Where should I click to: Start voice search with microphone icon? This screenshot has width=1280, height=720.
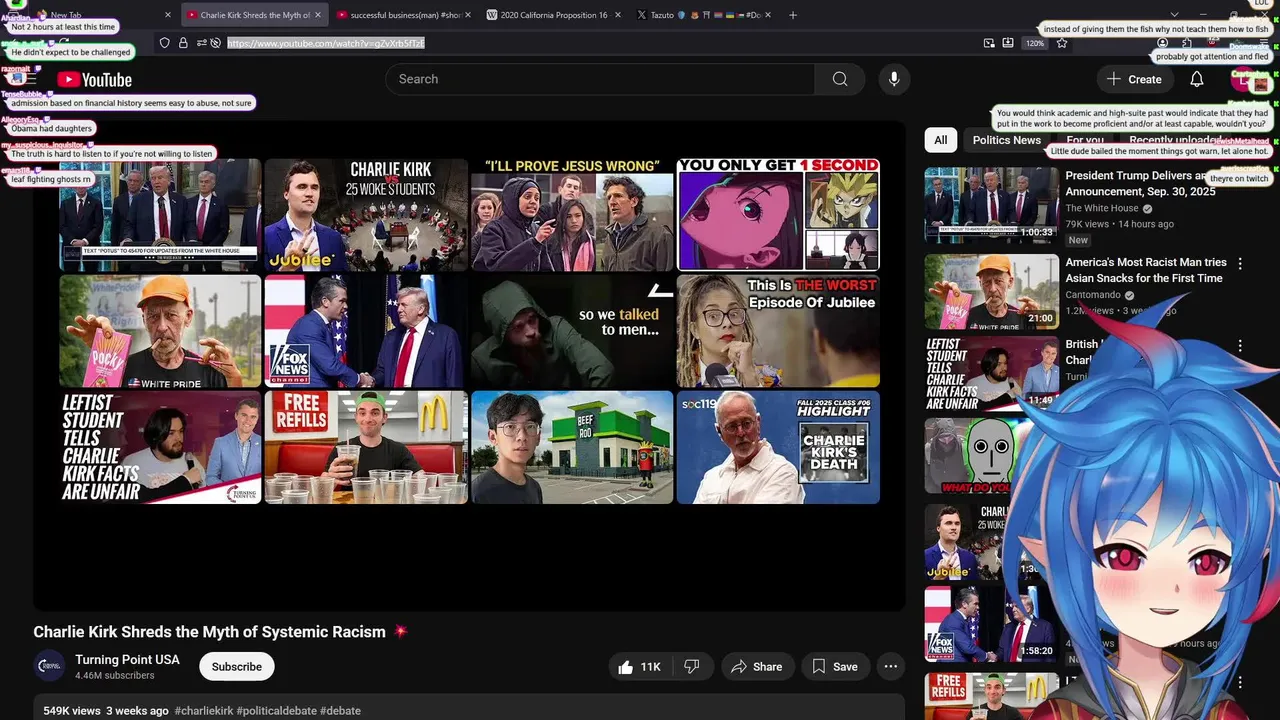(894, 79)
